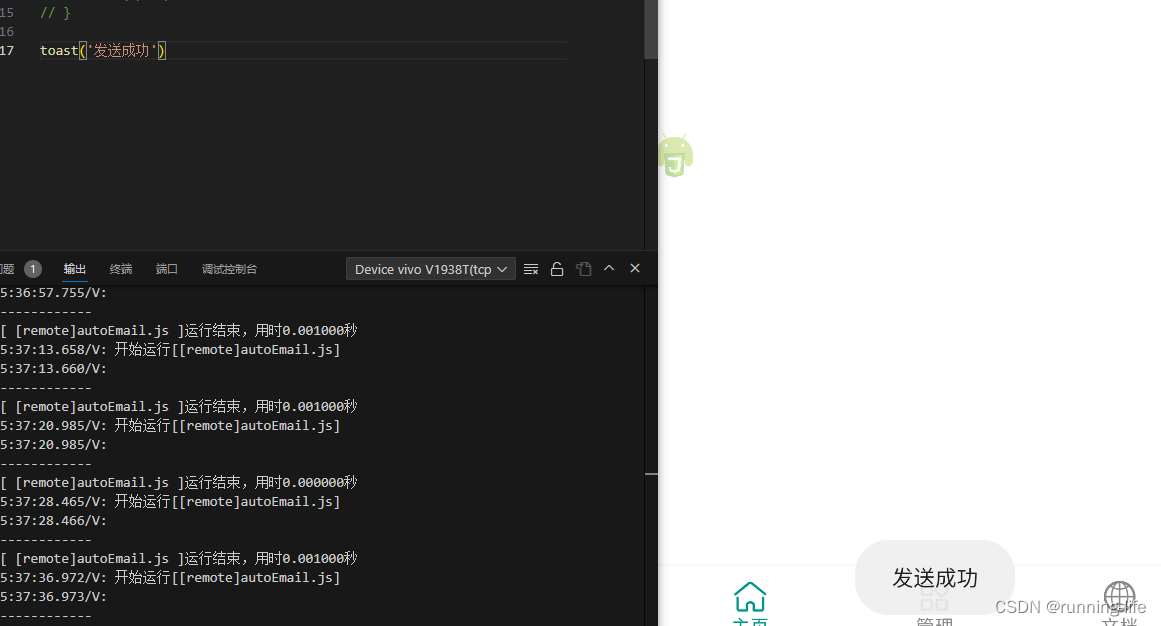The image size is (1161, 626).
Task: Tap the 管理 grid icon
Action: coord(934,597)
